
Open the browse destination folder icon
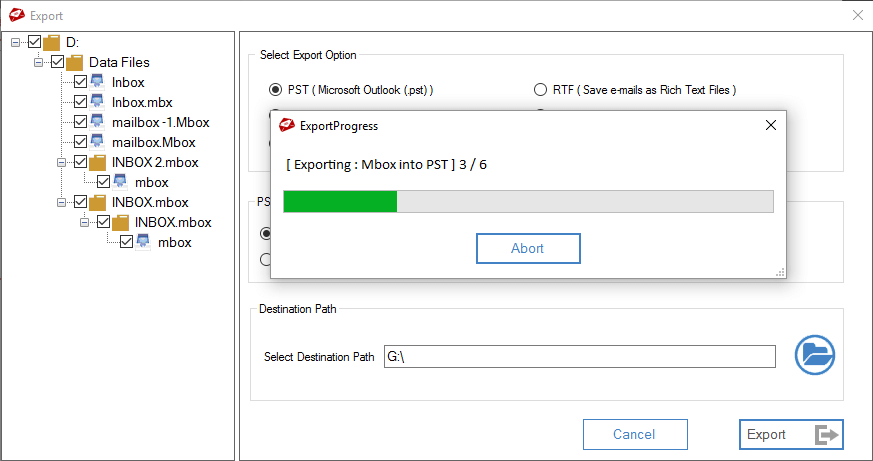815,355
